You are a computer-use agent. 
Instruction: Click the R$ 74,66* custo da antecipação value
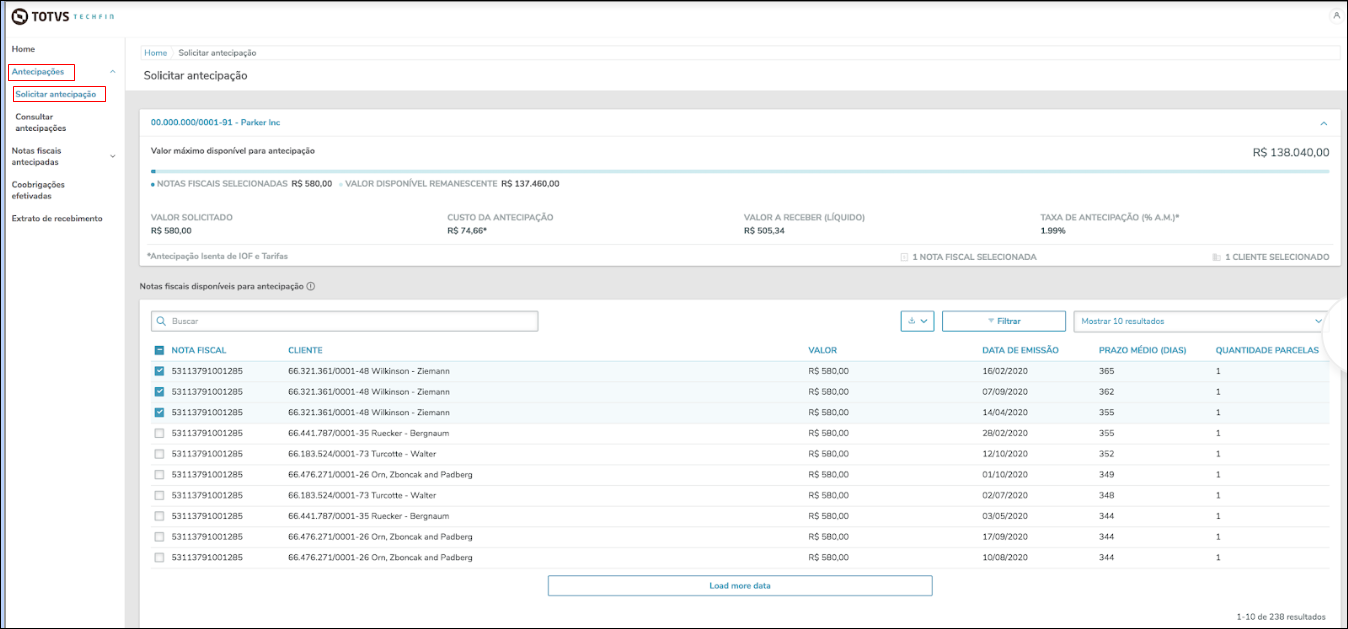(x=467, y=231)
